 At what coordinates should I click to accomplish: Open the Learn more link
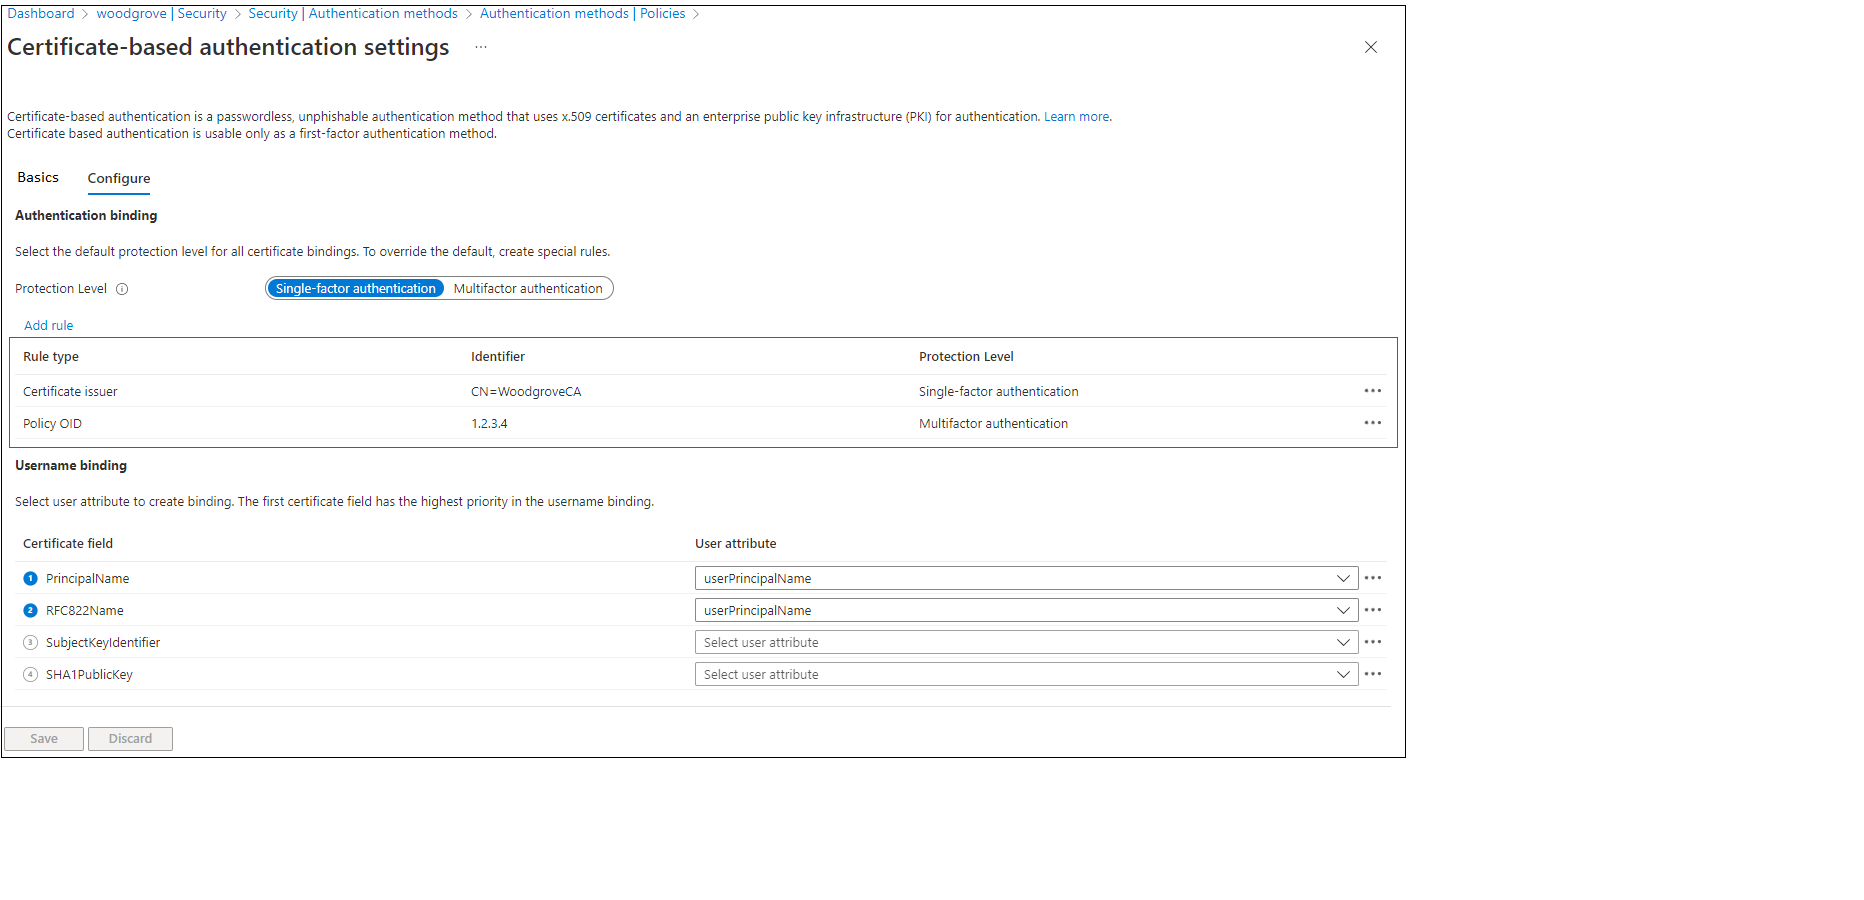[1076, 116]
